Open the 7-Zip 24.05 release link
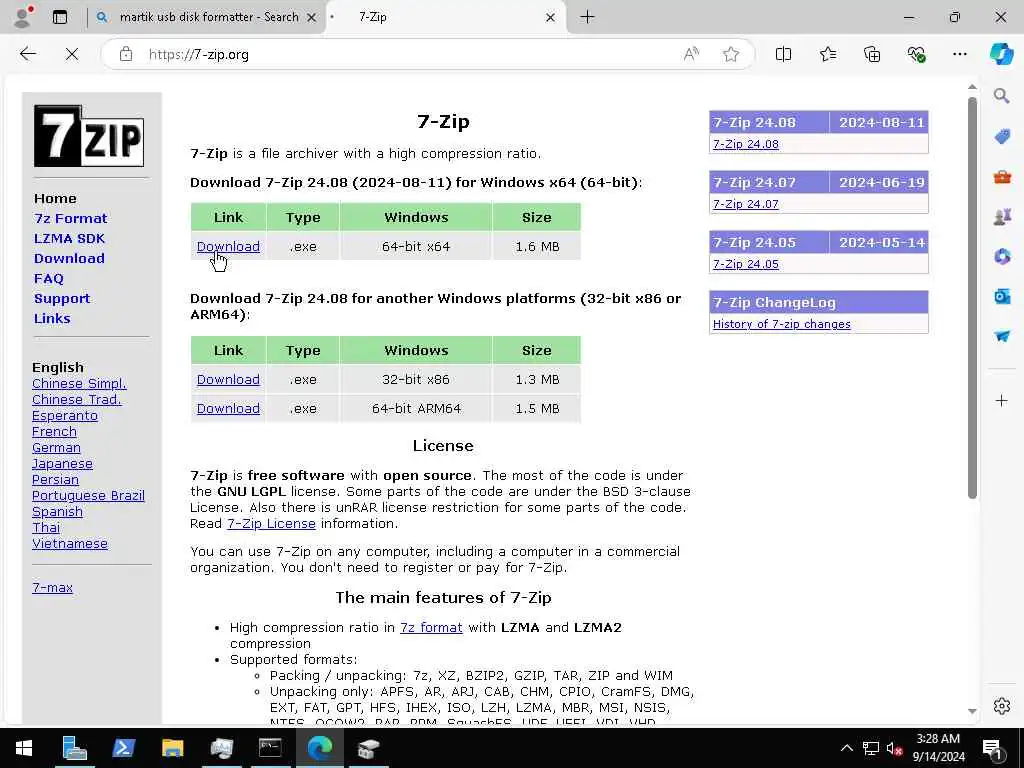 pos(746,264)
